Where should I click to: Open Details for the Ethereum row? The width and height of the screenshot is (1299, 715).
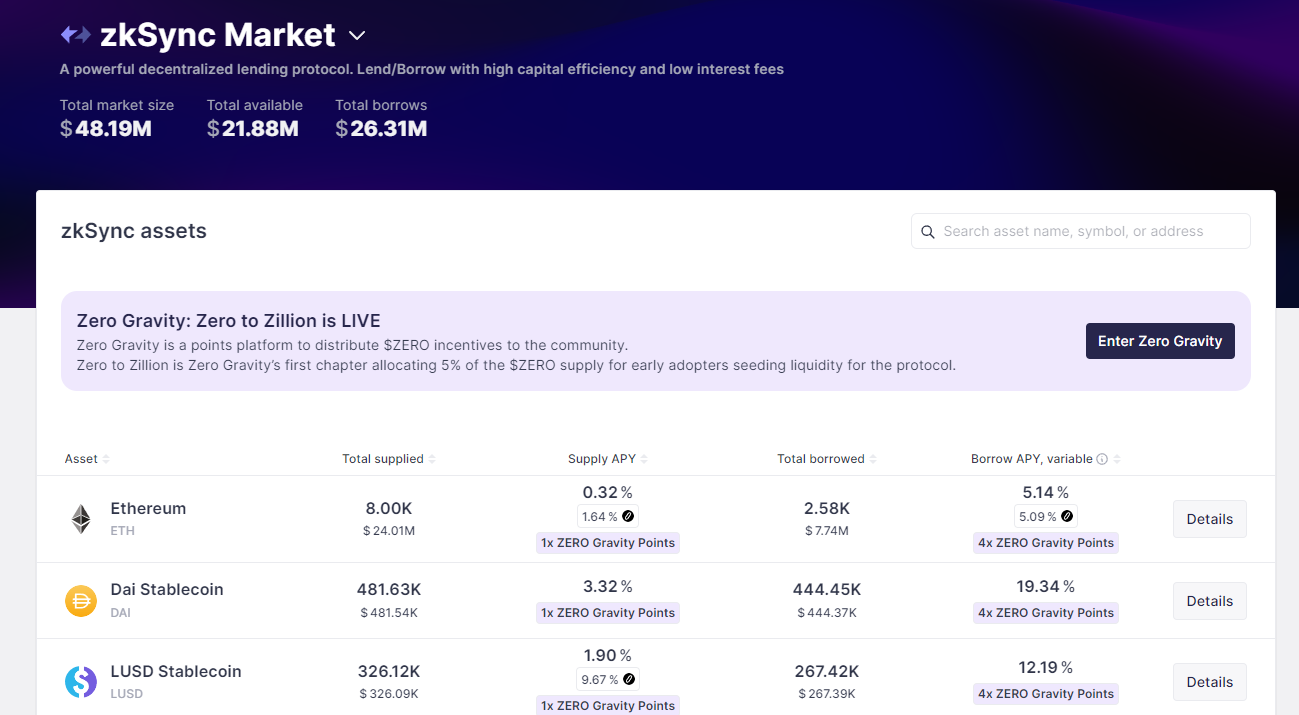pos(1210,519)
